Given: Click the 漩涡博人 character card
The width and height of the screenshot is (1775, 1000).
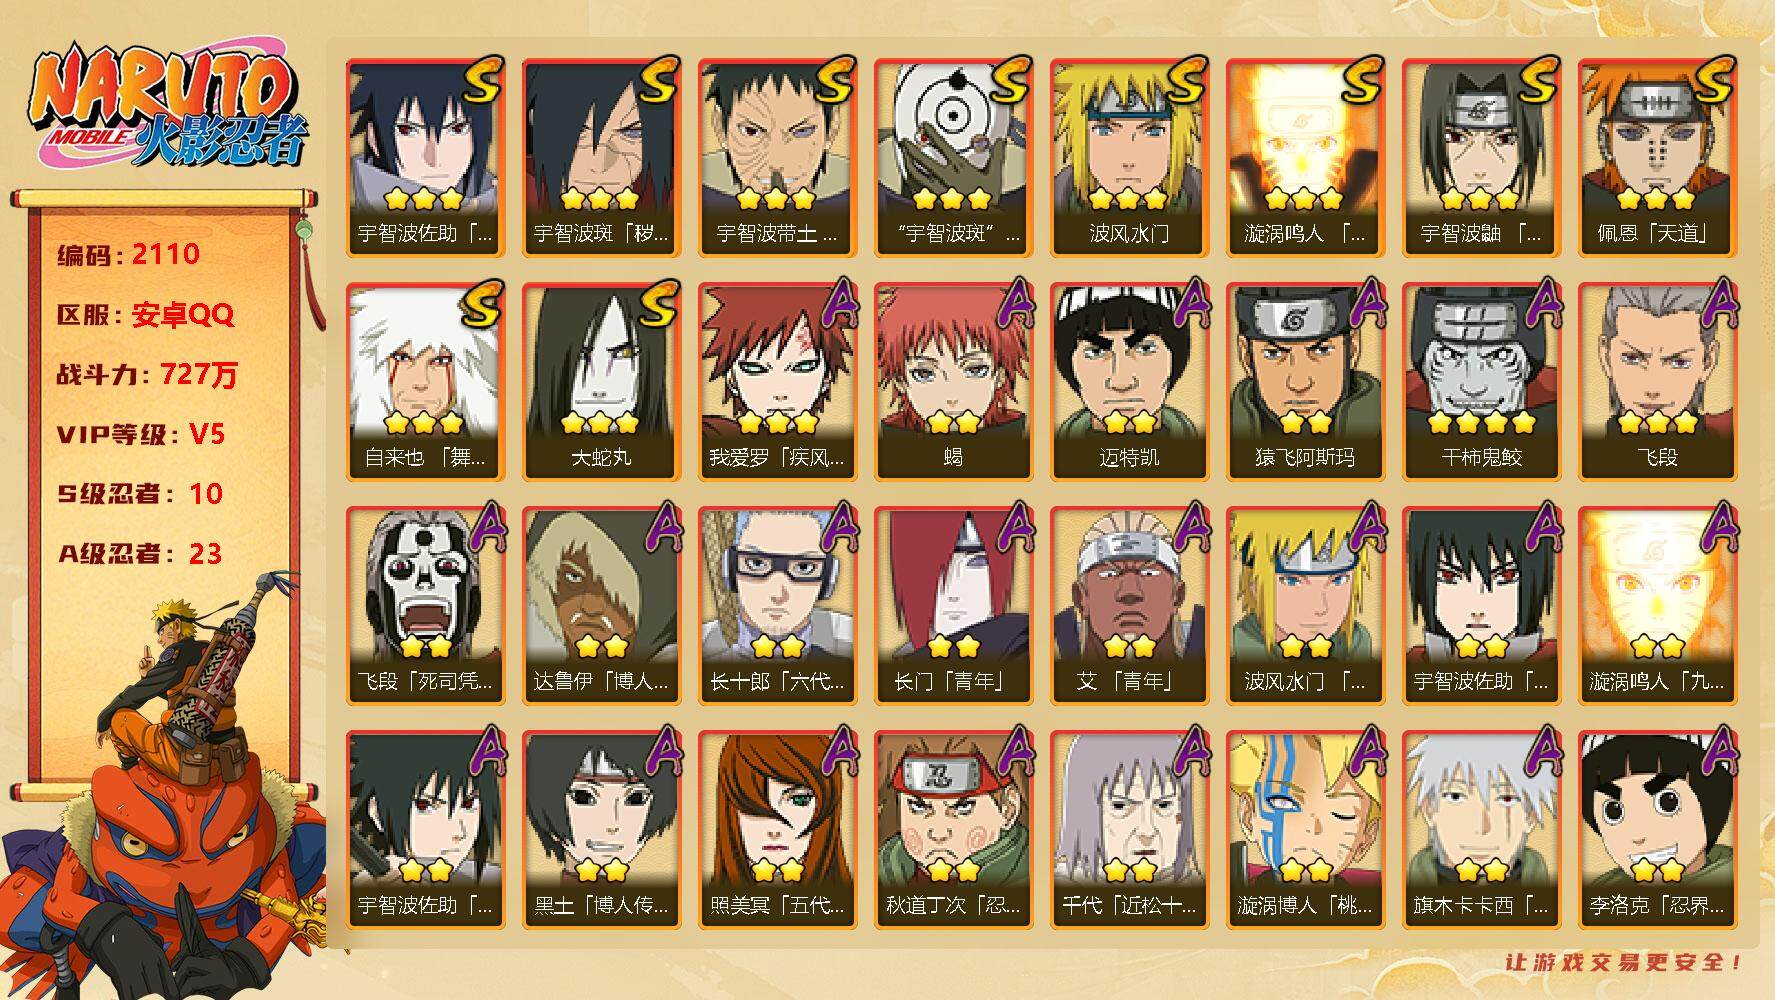Looking at the screenshot, I should click(x=1306, y=830).
